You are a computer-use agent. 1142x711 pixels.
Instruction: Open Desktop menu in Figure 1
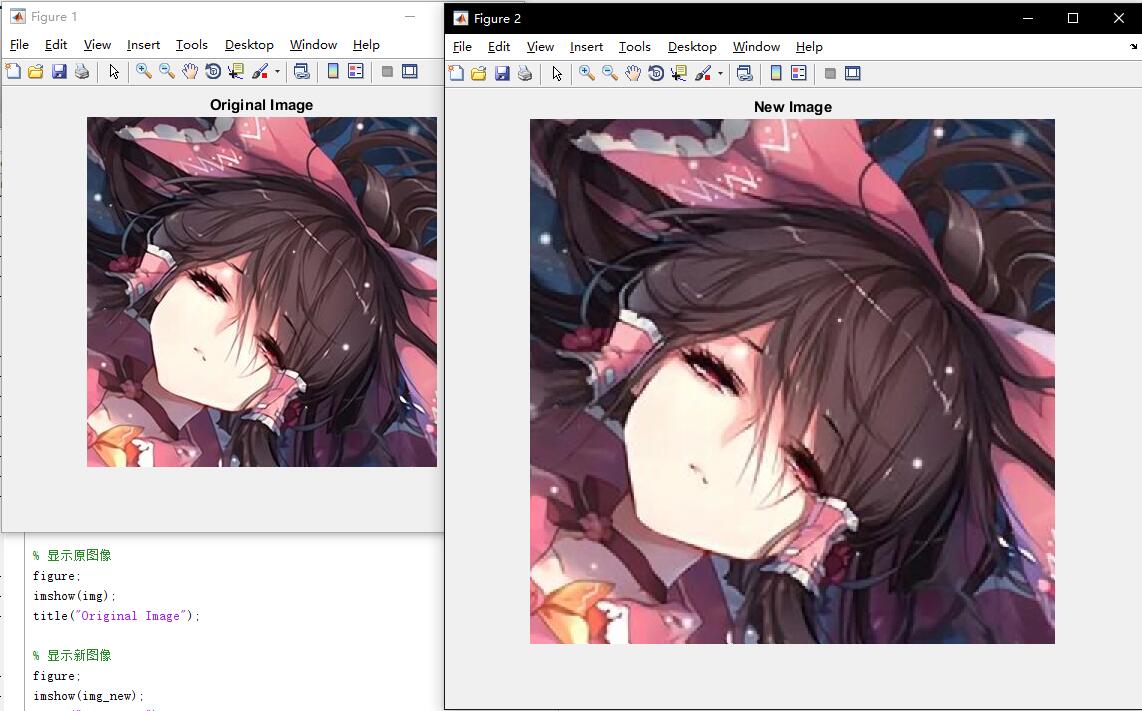click(x=249, y=44)
